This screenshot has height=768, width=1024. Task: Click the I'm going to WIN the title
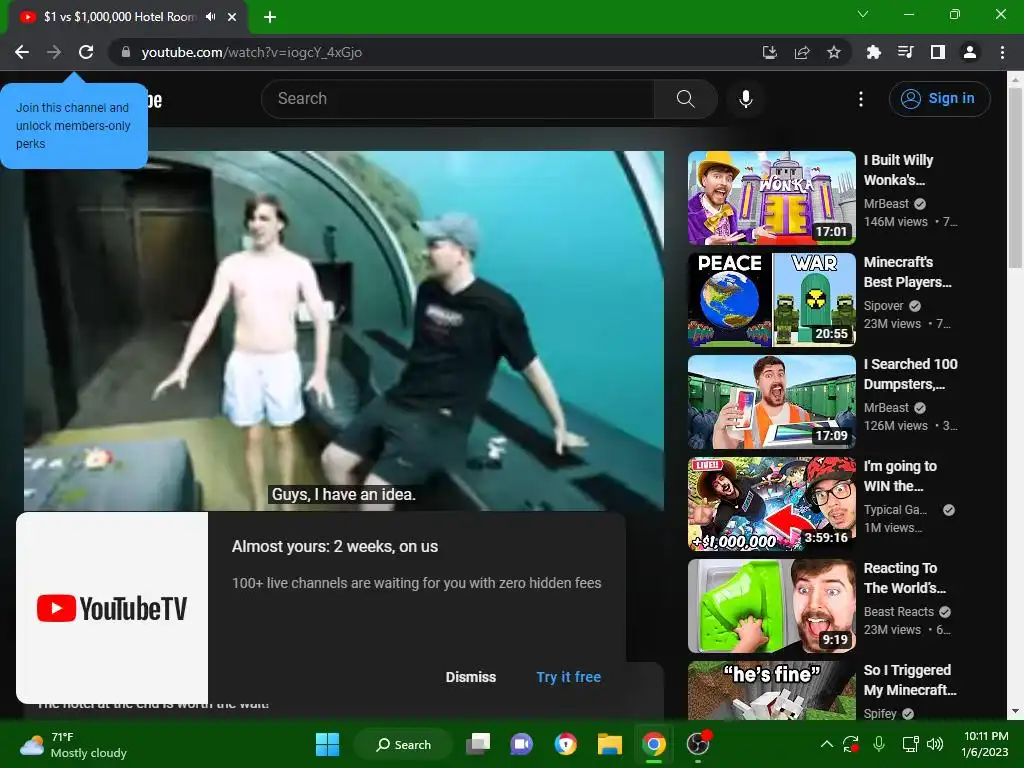tap(900, 475)
